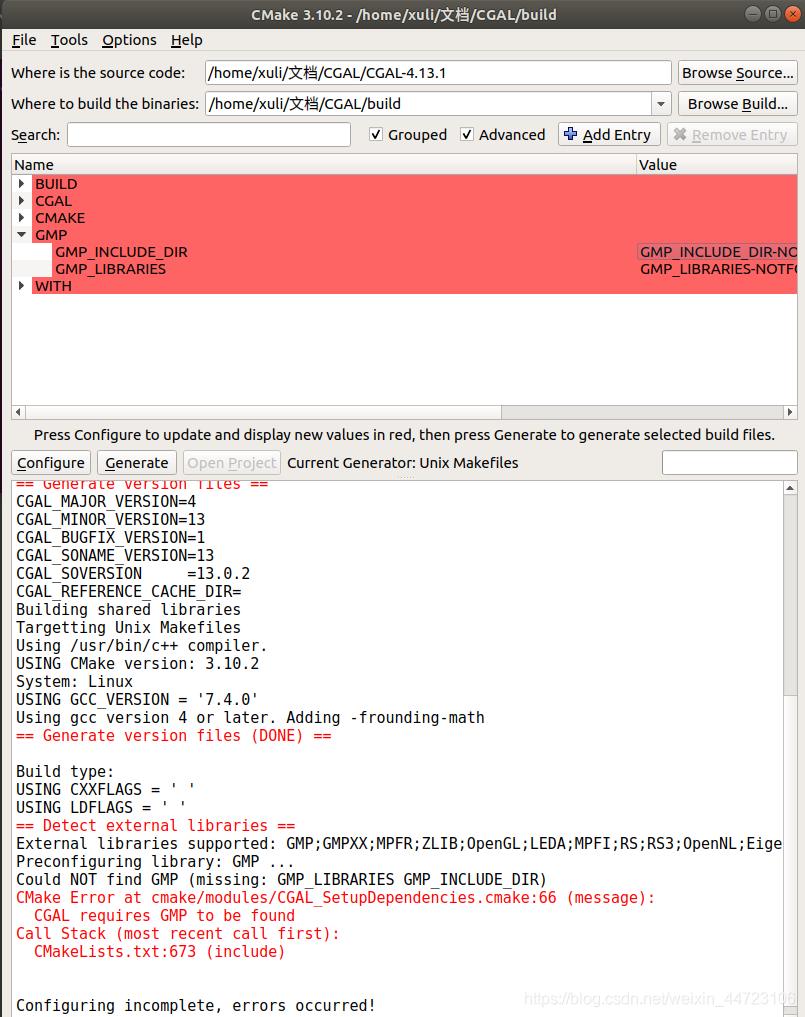This screenshot has height=1017, width=805.
Task: Click the Configure button
Action: click(51, 462)
